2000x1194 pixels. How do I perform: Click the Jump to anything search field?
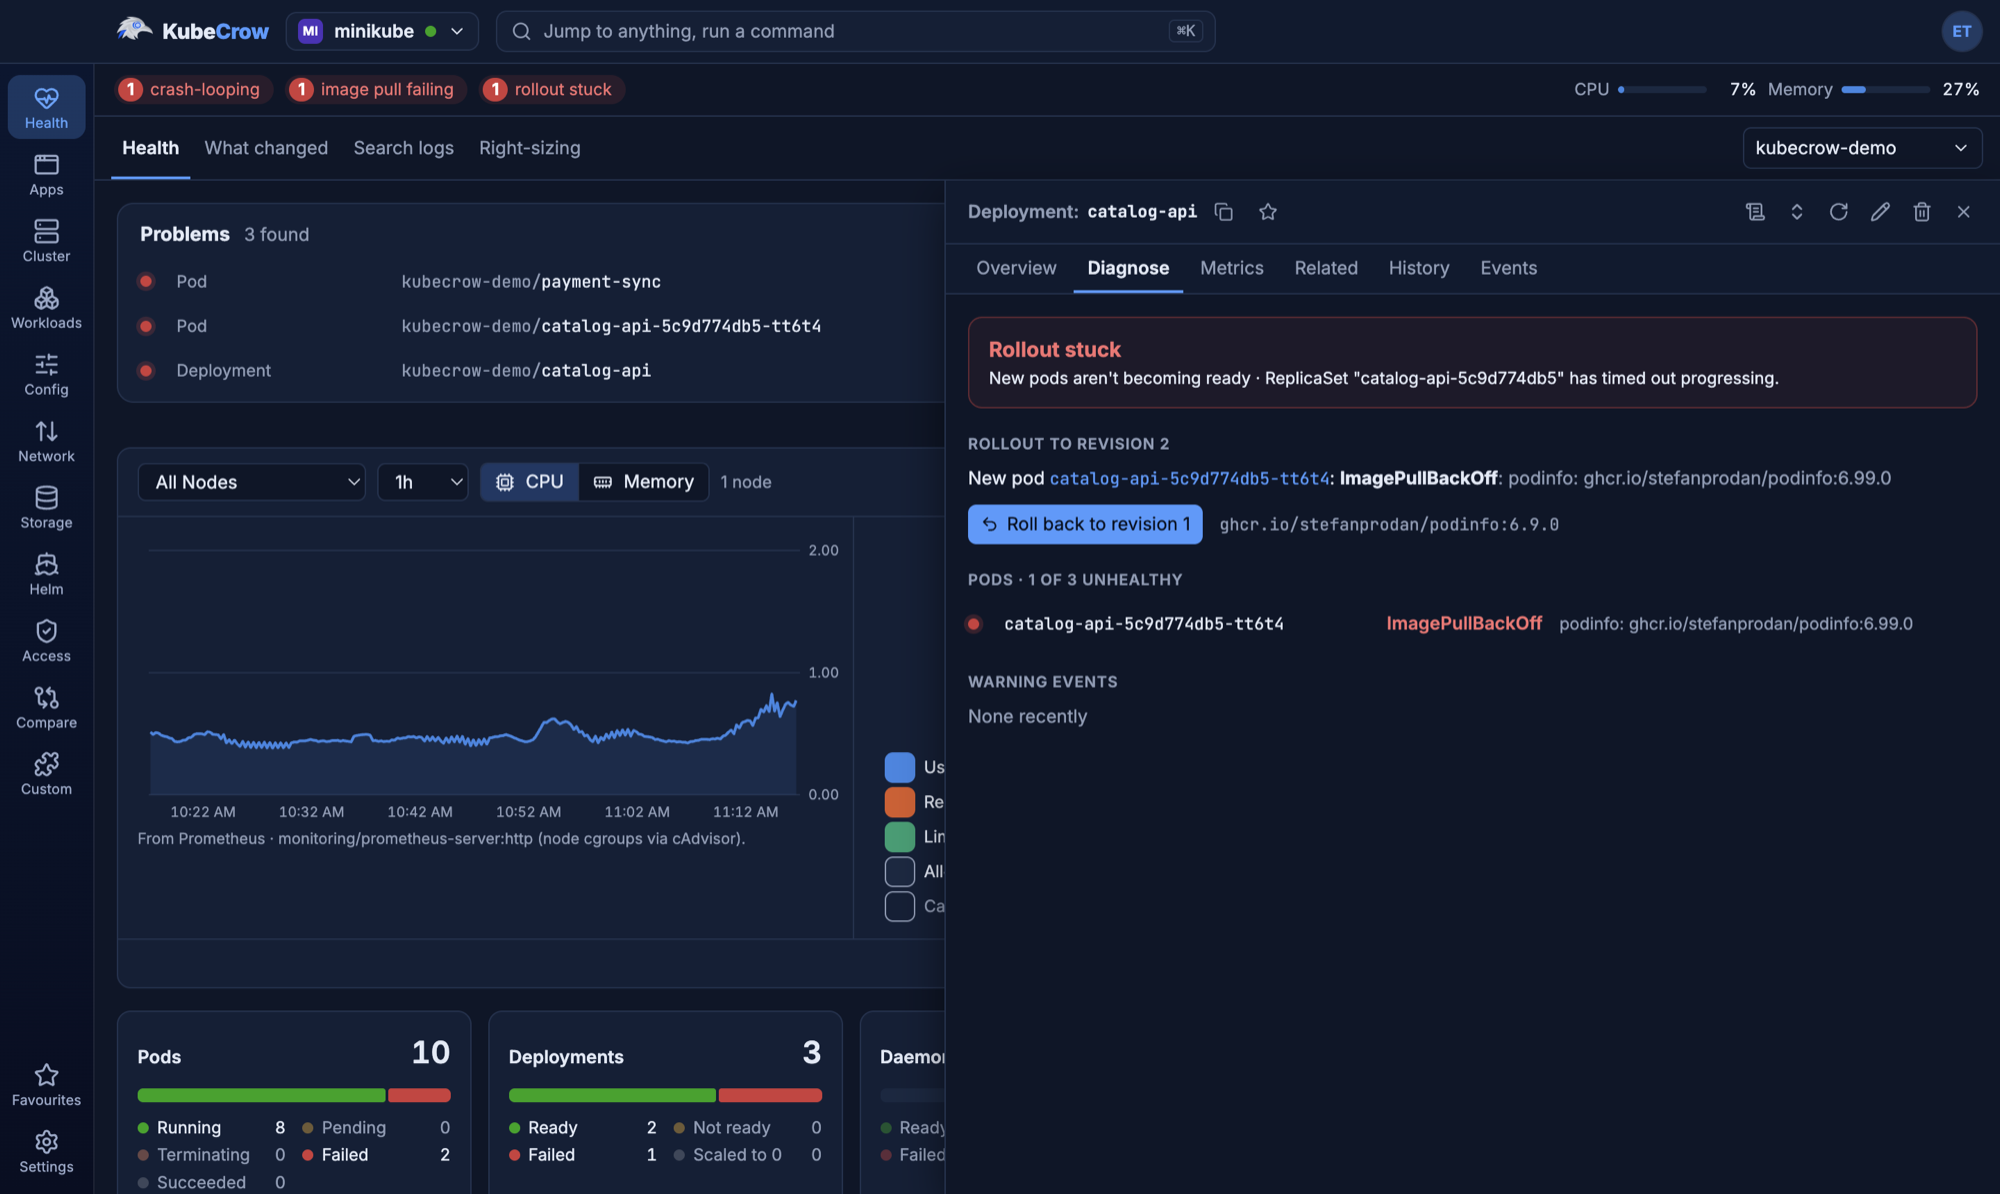pos(855,31)
